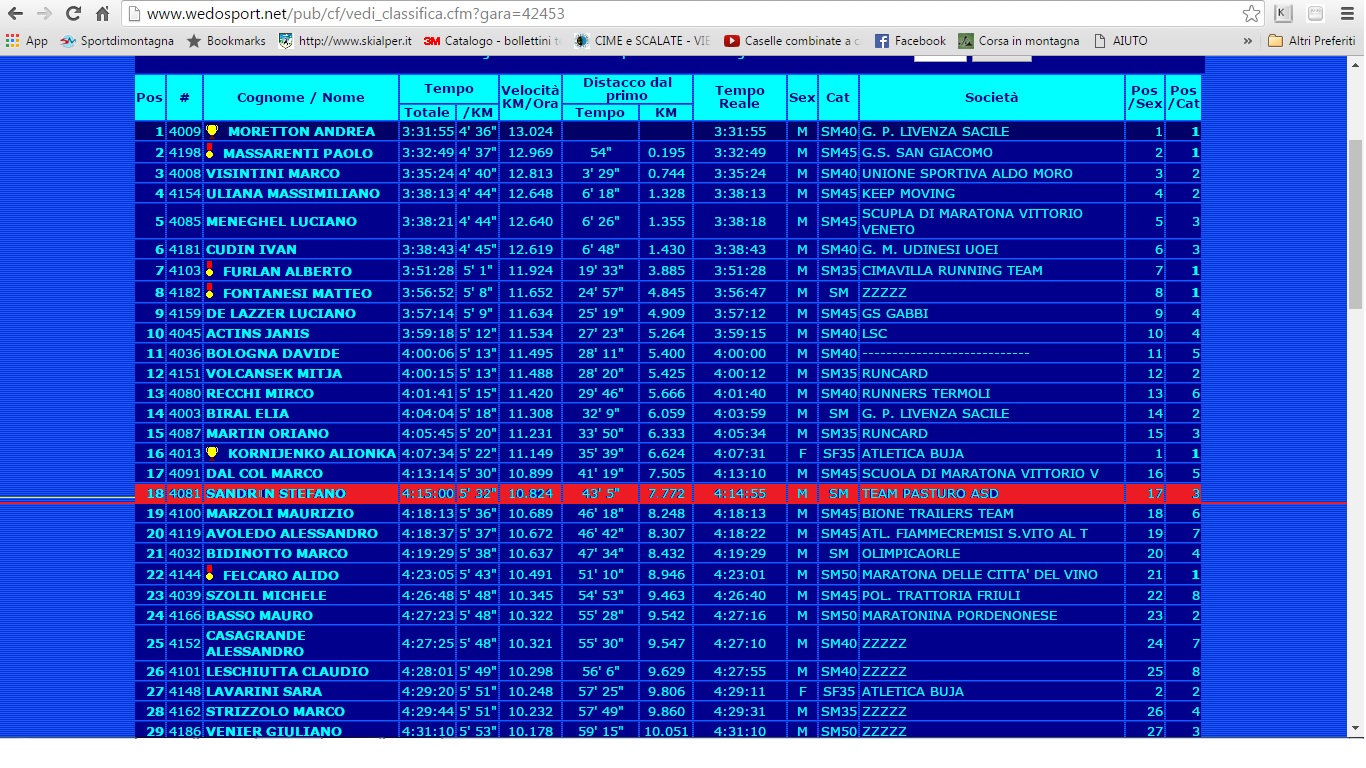Open the Altri Preferiti folder

point(1312,41)
